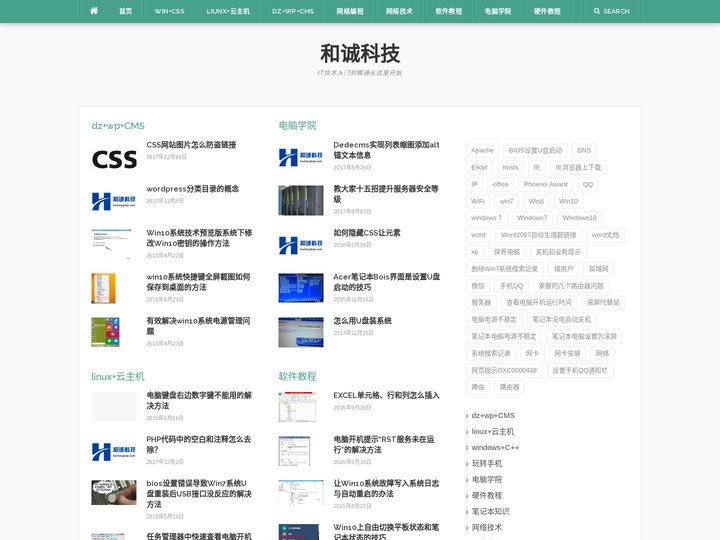Open 网络技术 category in sidebar list
Image resolution: width=720 pixels, height=540 pixels.
click(x=487, y=527)
